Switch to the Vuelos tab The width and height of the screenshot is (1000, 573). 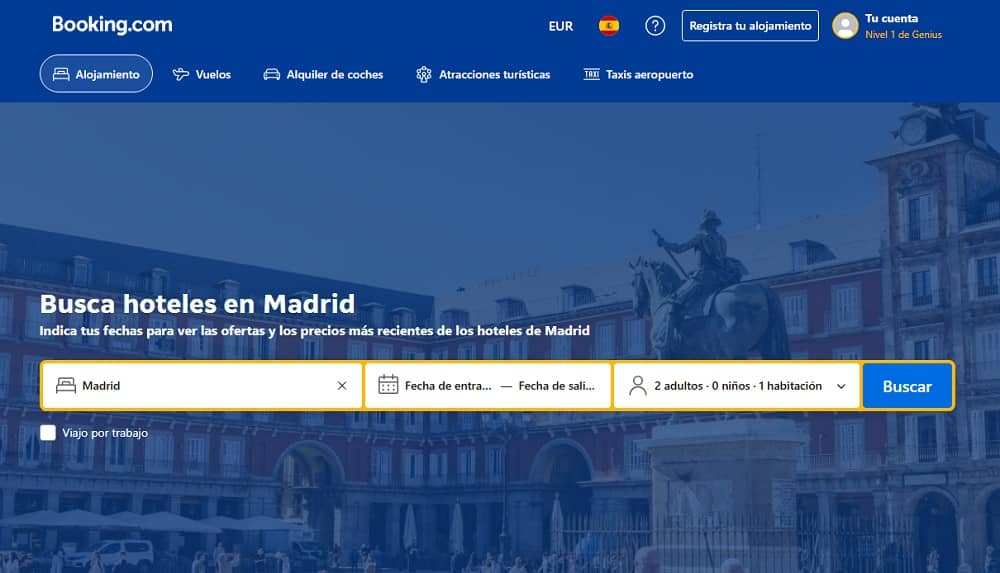click(202, 75)
